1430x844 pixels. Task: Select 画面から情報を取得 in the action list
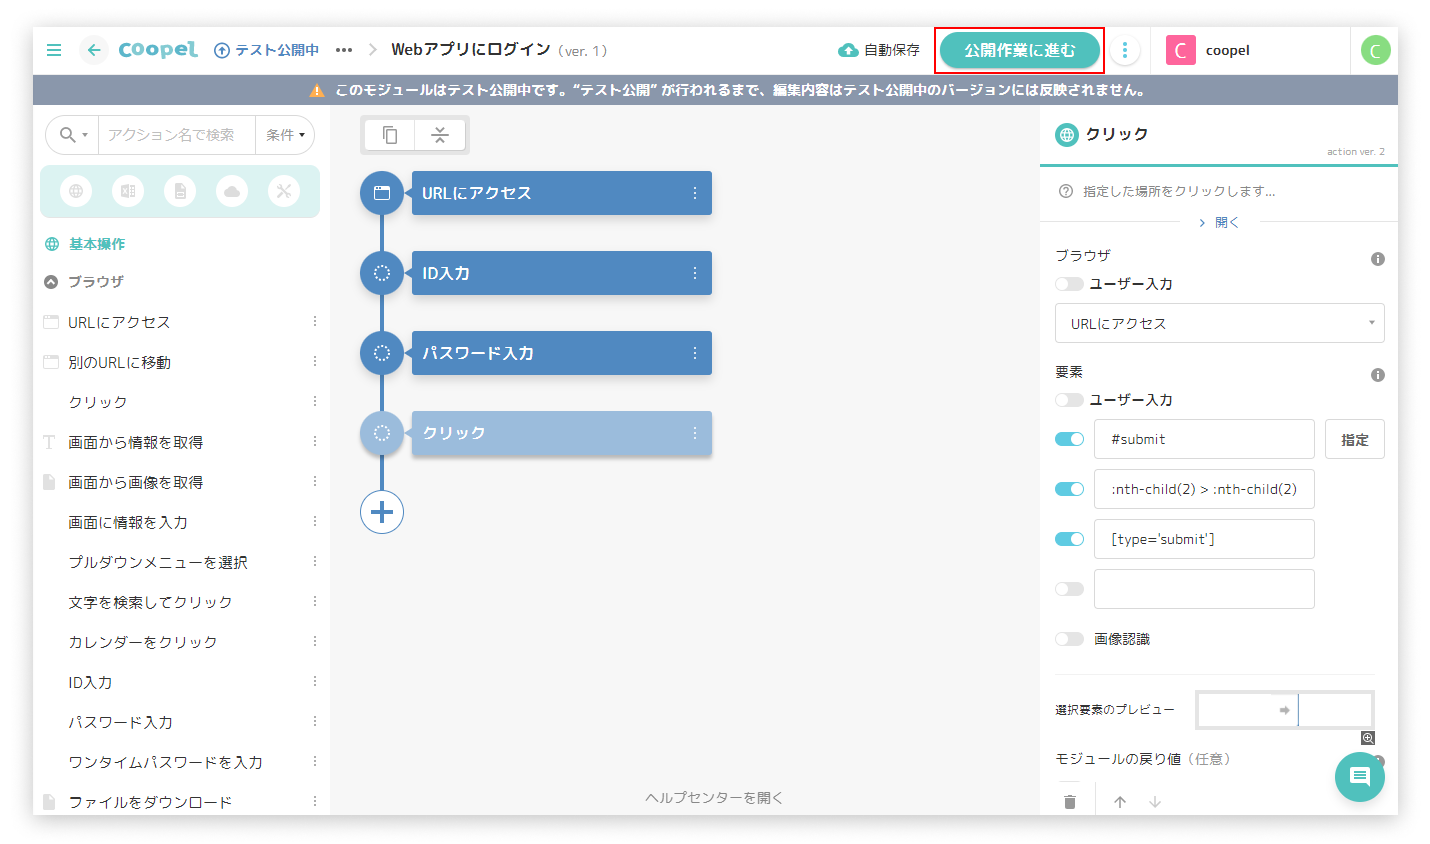135,442
